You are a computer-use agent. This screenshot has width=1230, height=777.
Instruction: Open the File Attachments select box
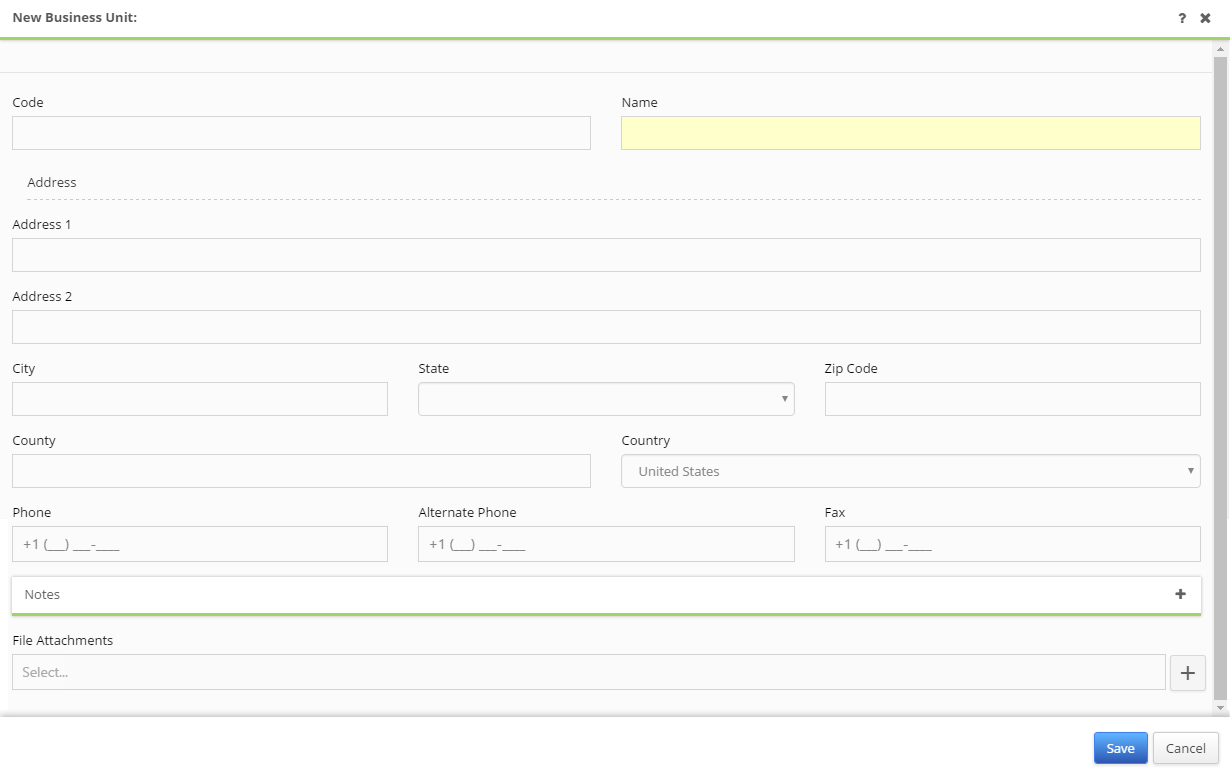(x=588, y=672)
